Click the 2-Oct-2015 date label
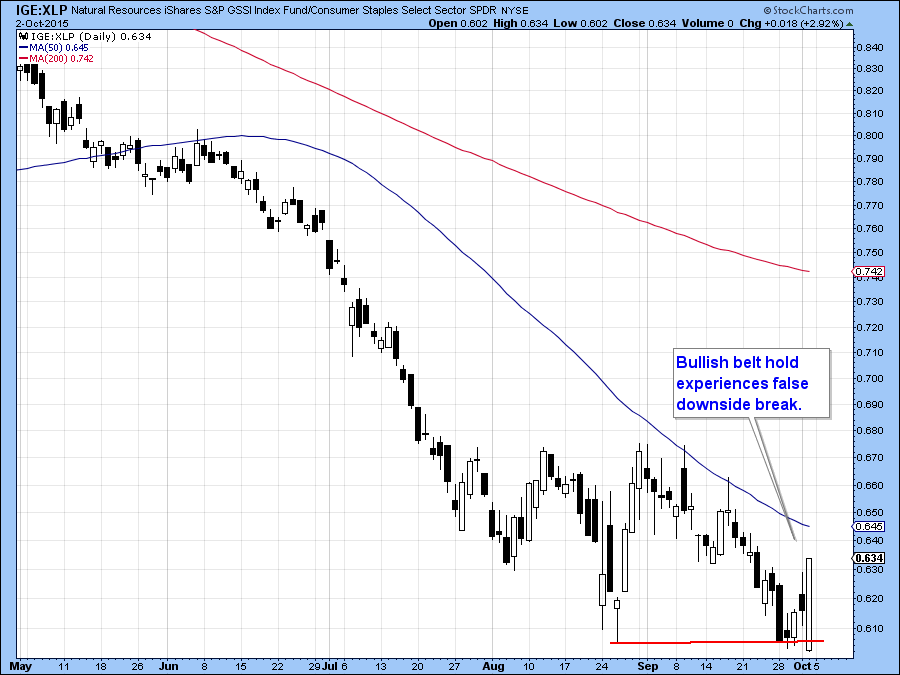Screen dimensions: 900x675 42,24
